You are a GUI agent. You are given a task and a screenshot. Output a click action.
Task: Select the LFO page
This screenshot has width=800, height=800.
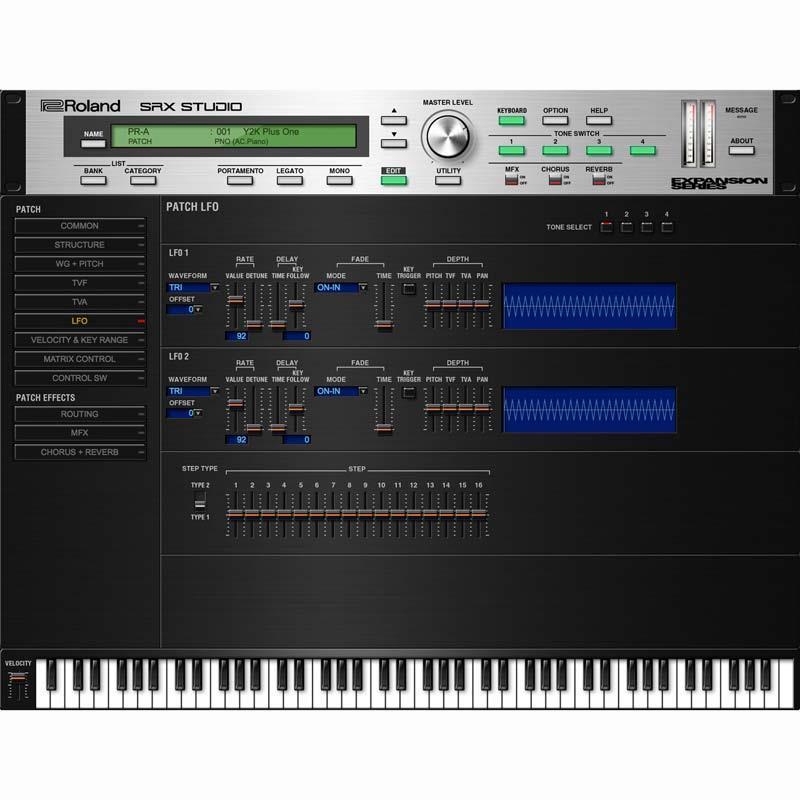(80, 321)
